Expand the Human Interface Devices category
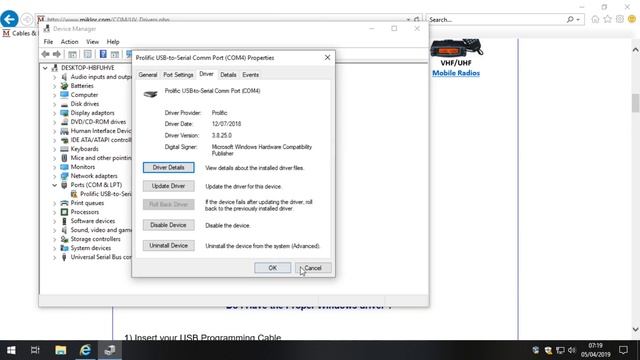 pos(54,131)
